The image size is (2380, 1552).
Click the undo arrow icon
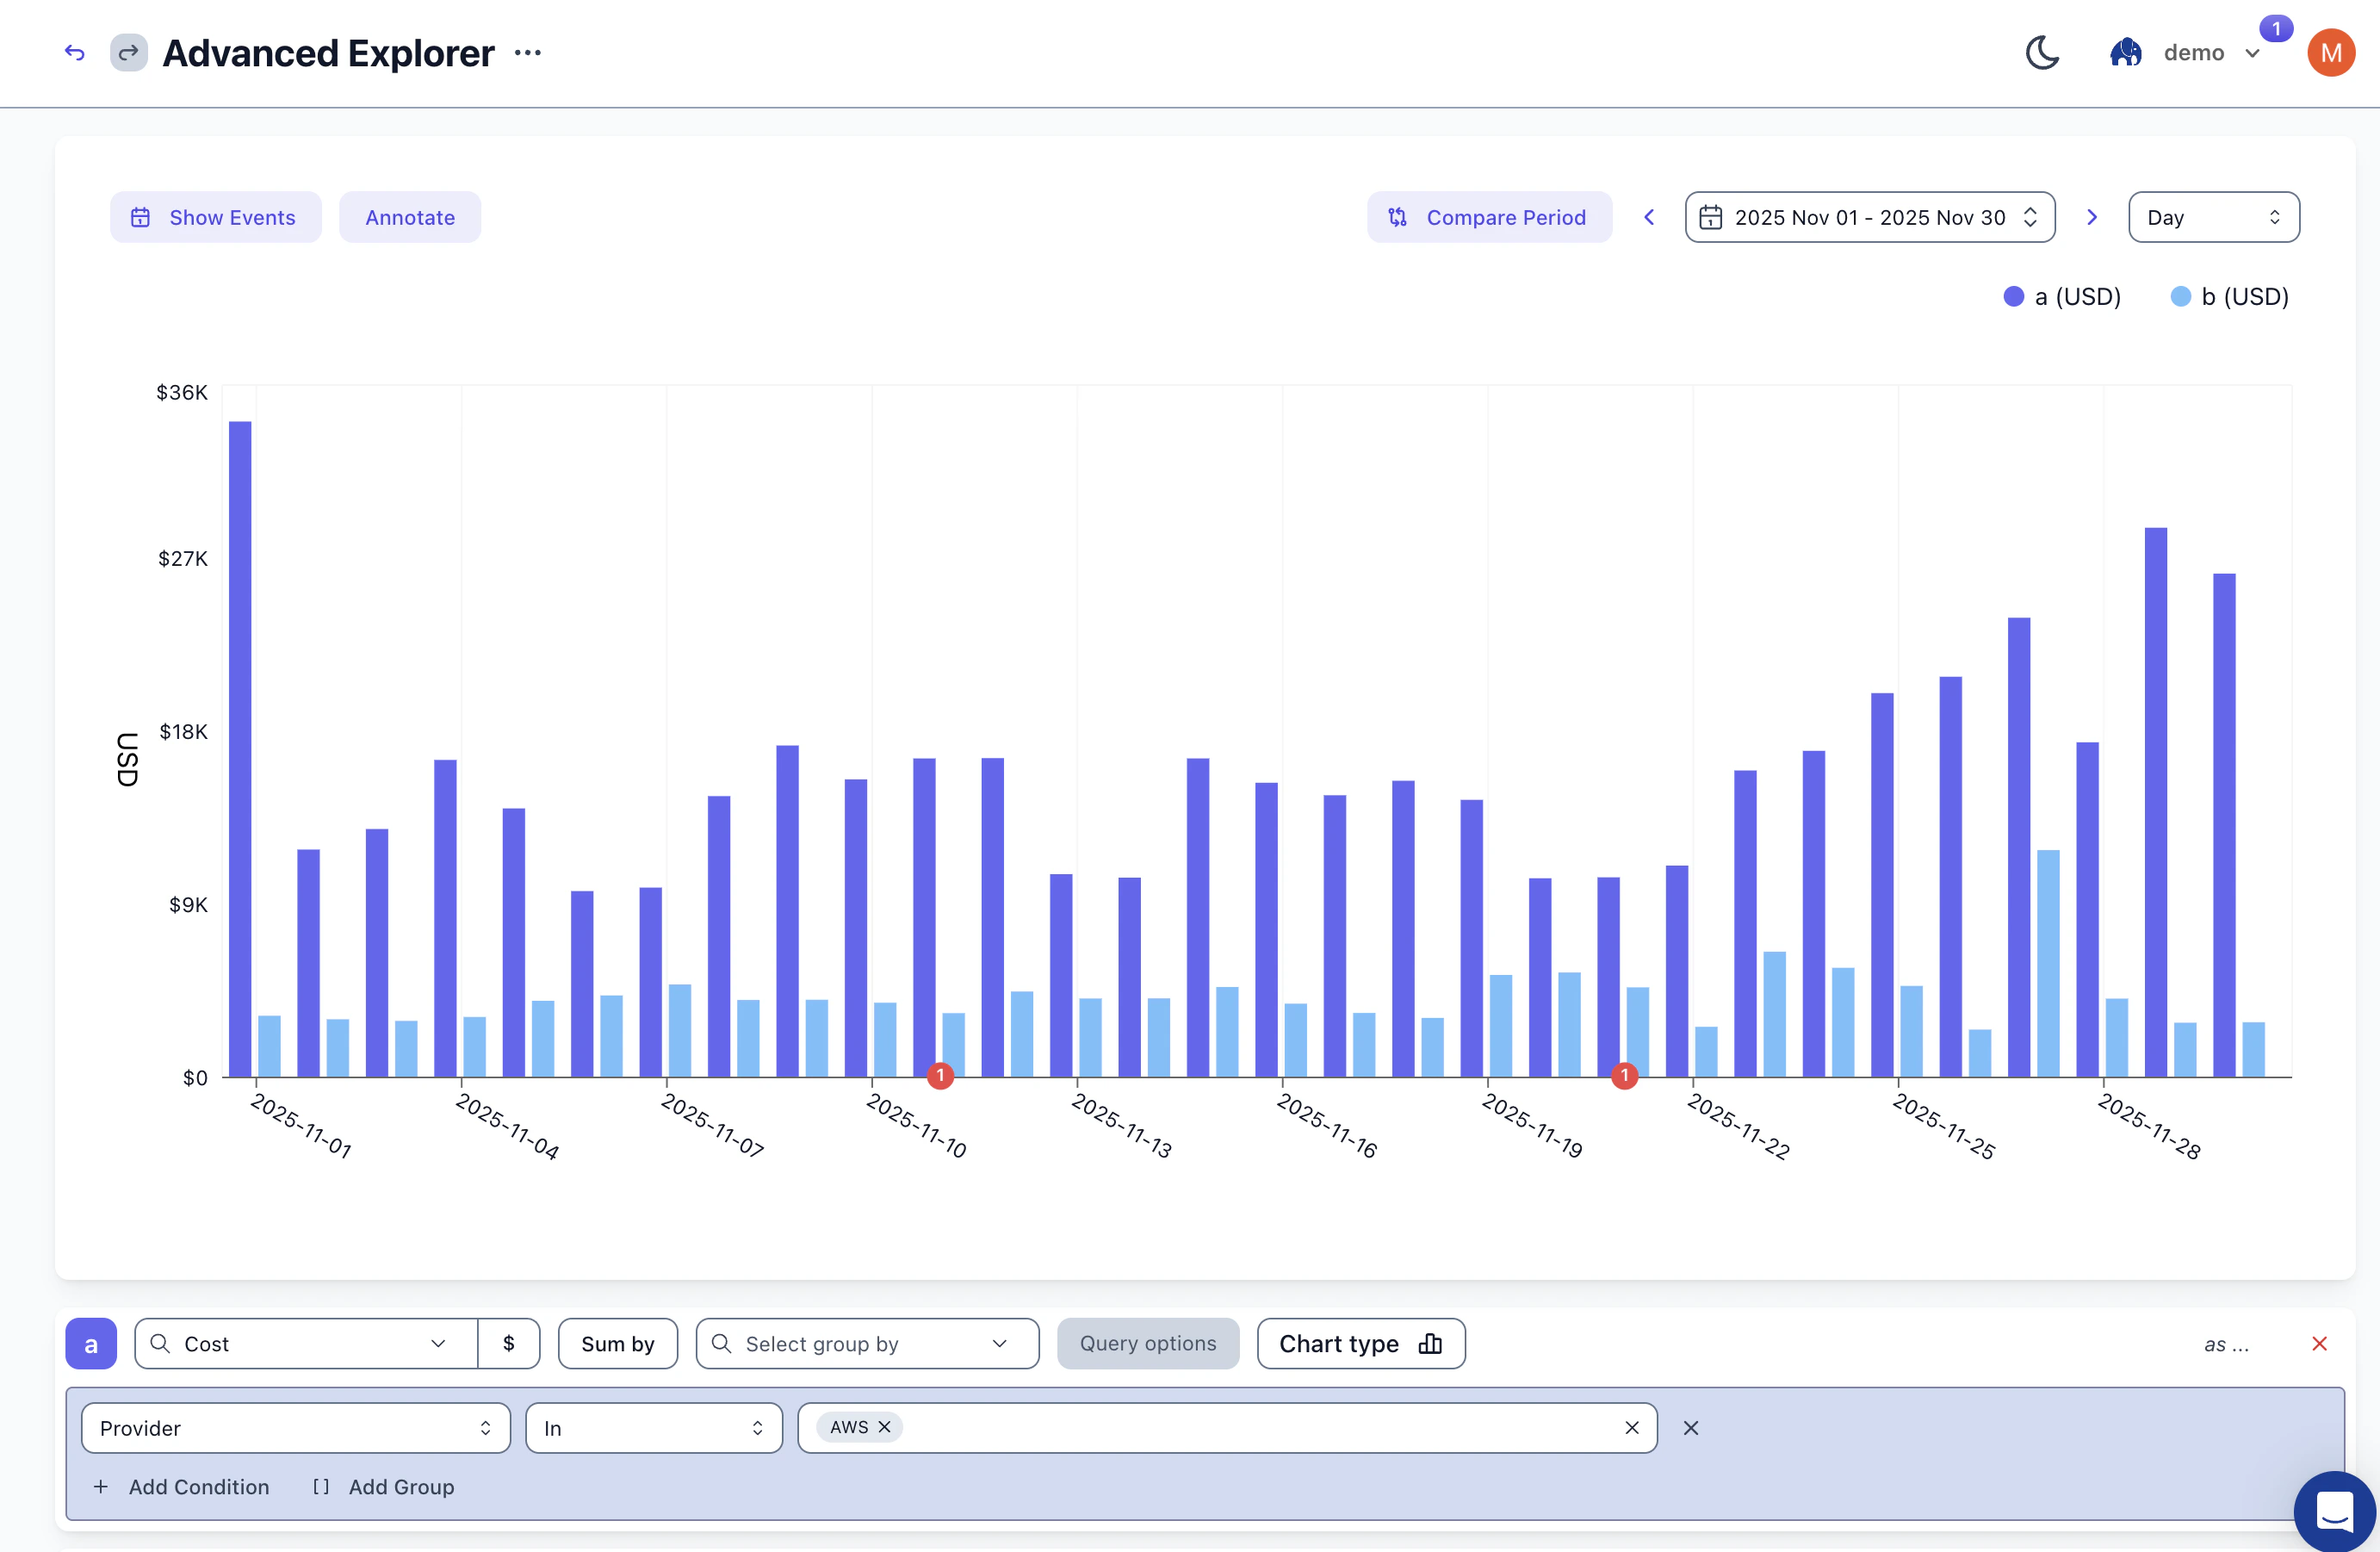(74, 52)
